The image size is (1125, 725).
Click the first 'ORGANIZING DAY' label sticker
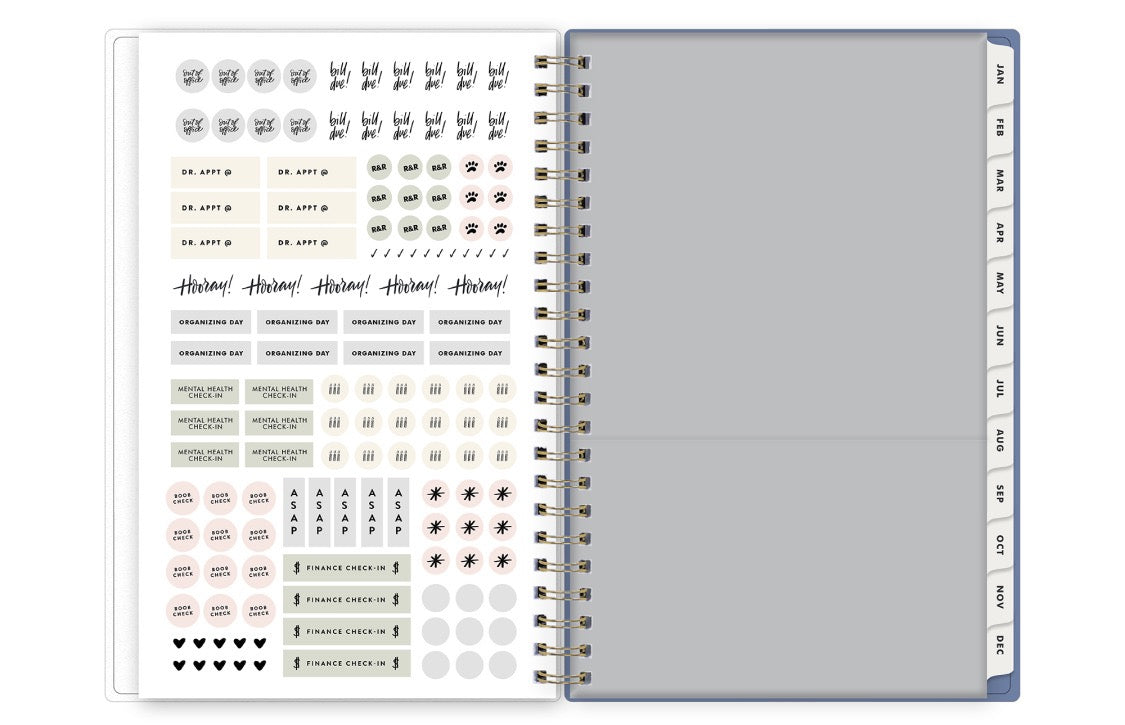coord(211,322)
